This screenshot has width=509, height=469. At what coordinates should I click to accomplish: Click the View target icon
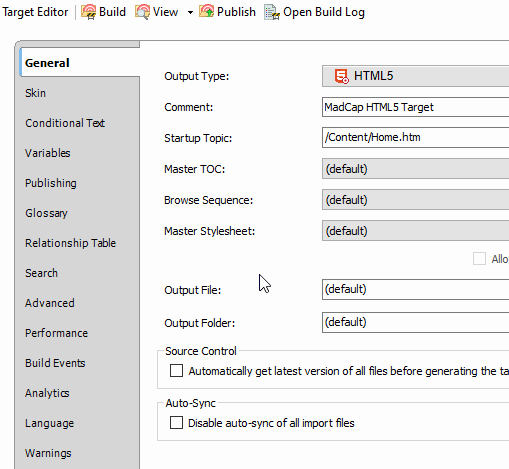[142, 12]
